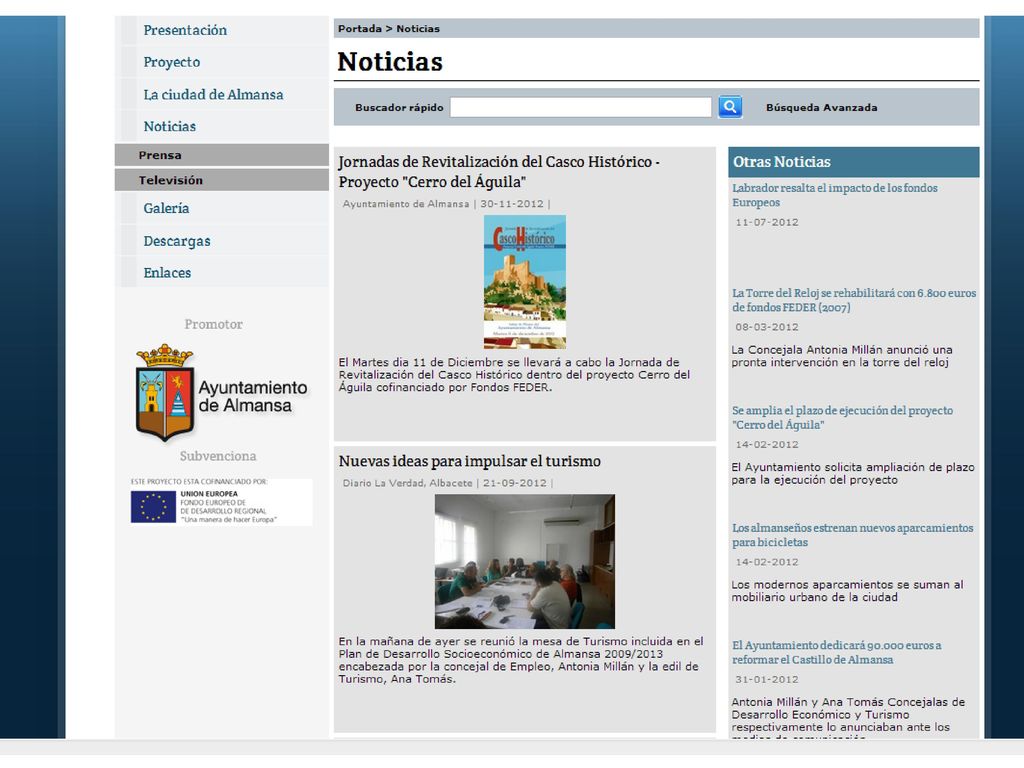Click the text 'La Concejala Antonia Millán anunció'
Screen dimensions: 1024x768
(842, 356)
